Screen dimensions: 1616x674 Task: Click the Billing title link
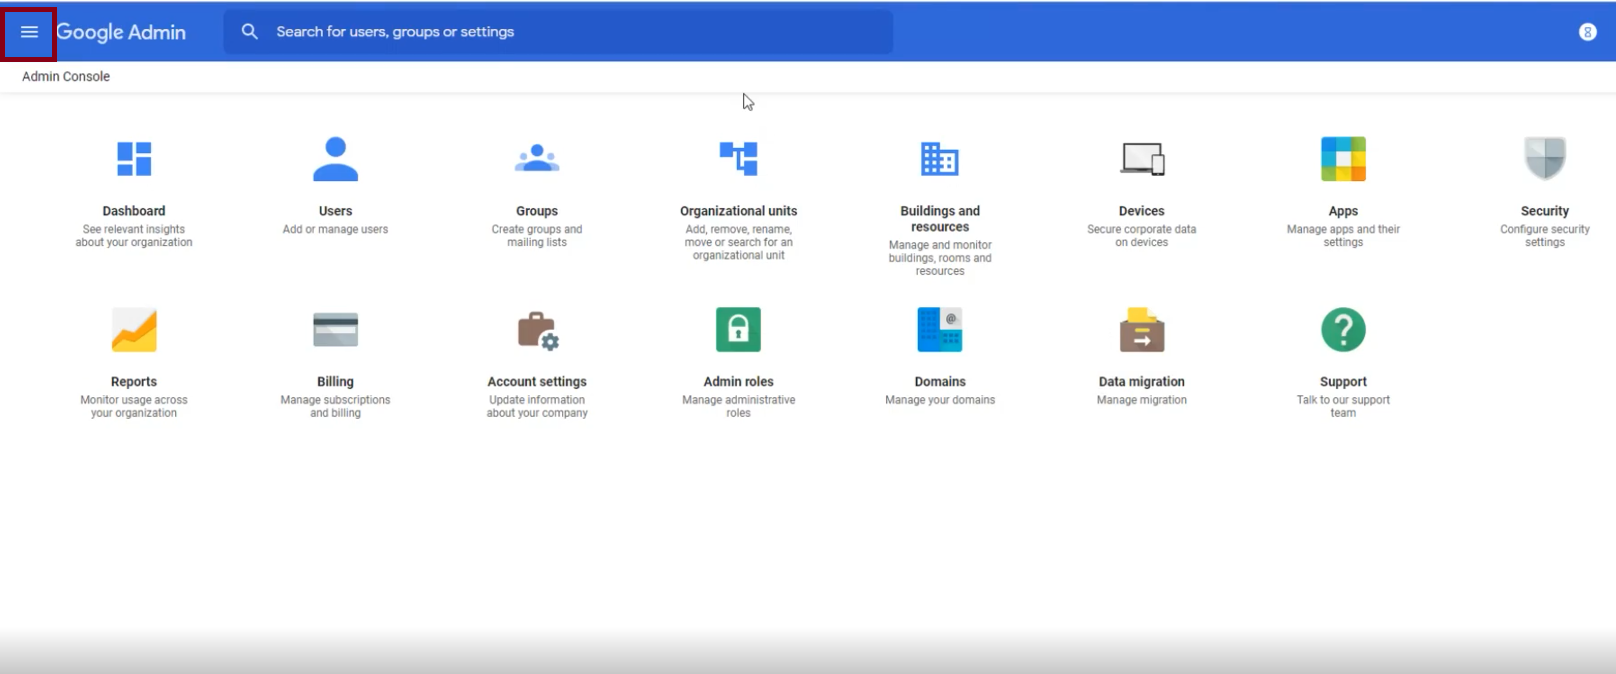coord(336,382)
